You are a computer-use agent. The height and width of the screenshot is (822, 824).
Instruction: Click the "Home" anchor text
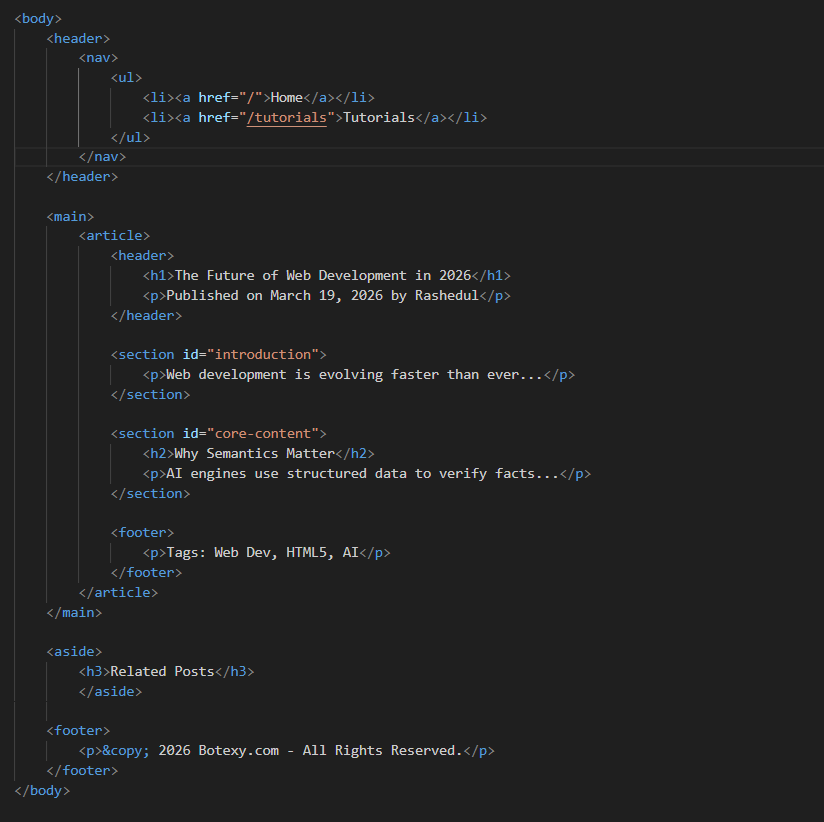pyautogui.click(x=286, y=97)
